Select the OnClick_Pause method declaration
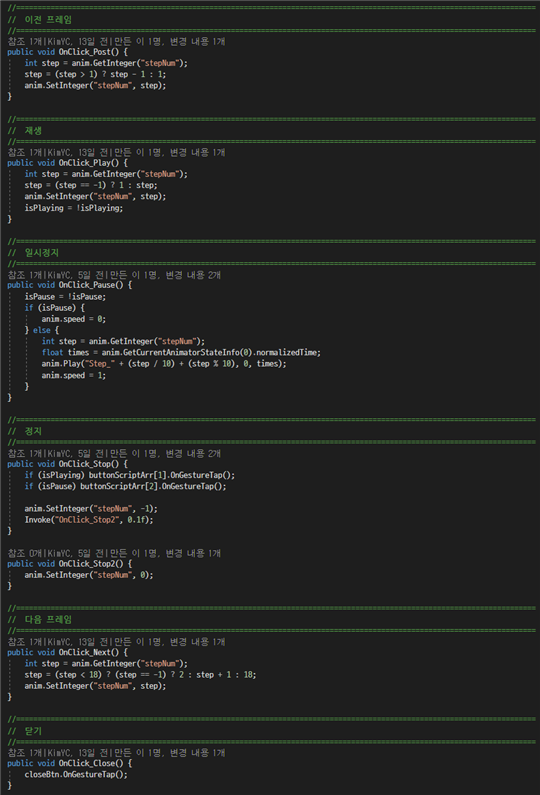The image size is (540, 795). point(69,285)
